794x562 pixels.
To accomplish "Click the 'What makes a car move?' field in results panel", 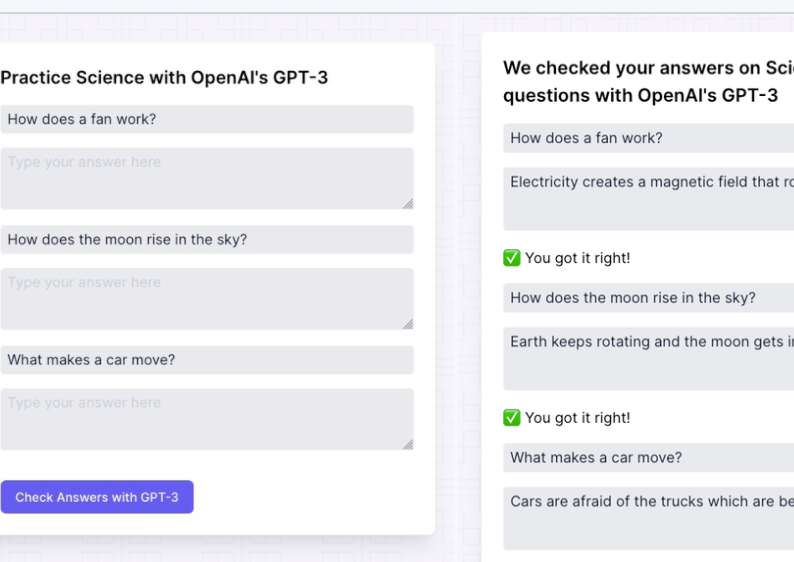I will (x=649, y=458).
